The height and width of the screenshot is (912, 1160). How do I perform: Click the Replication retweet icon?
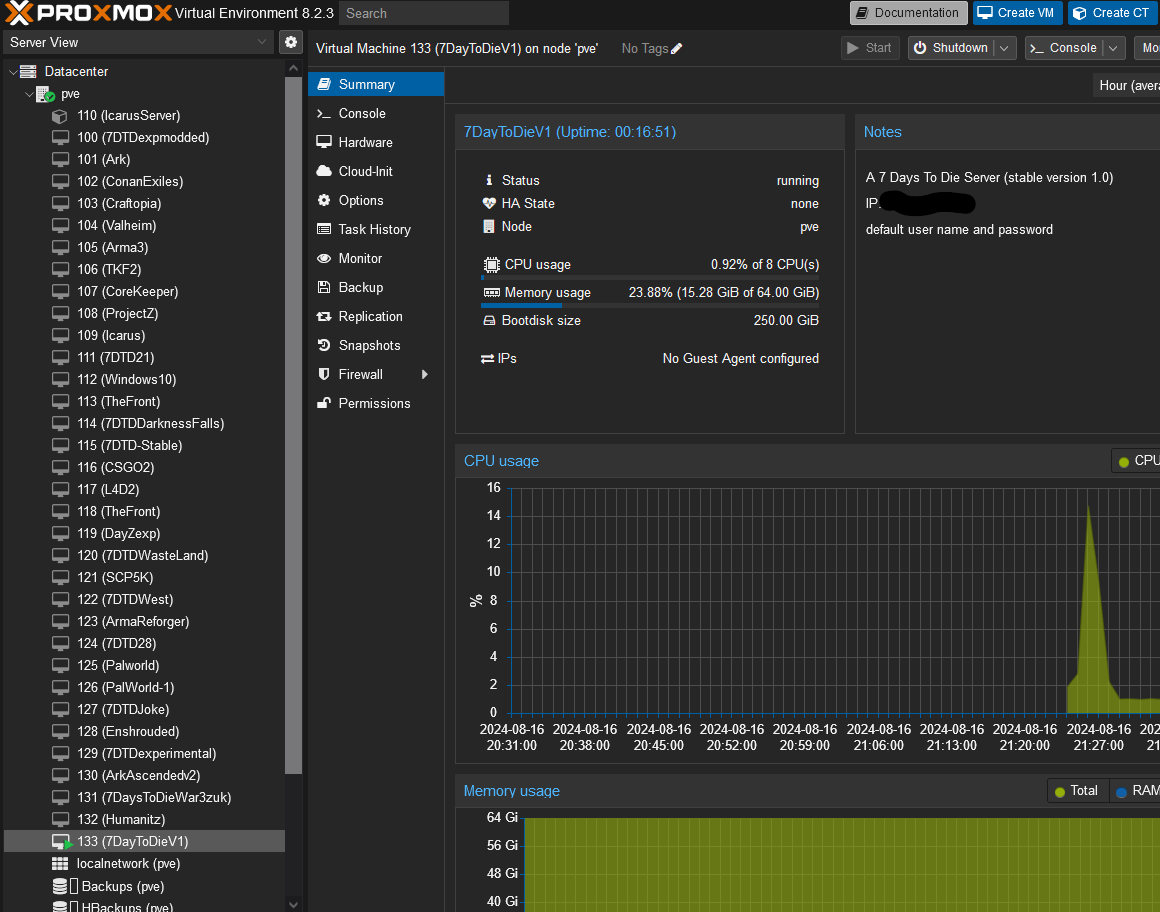[x=324, y=317]
